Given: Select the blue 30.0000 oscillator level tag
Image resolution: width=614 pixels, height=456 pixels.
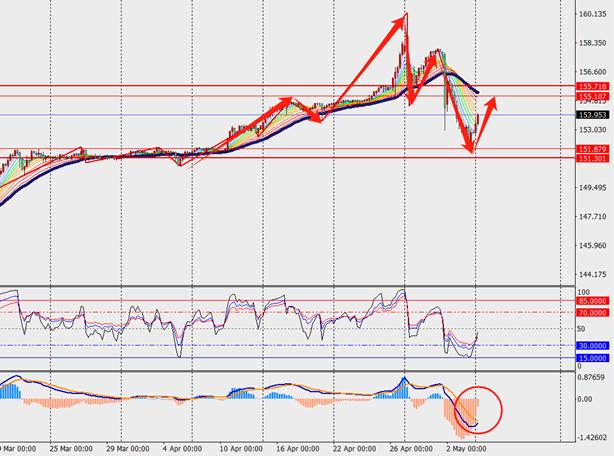Looking at the screenshot, I should (593, 346).
